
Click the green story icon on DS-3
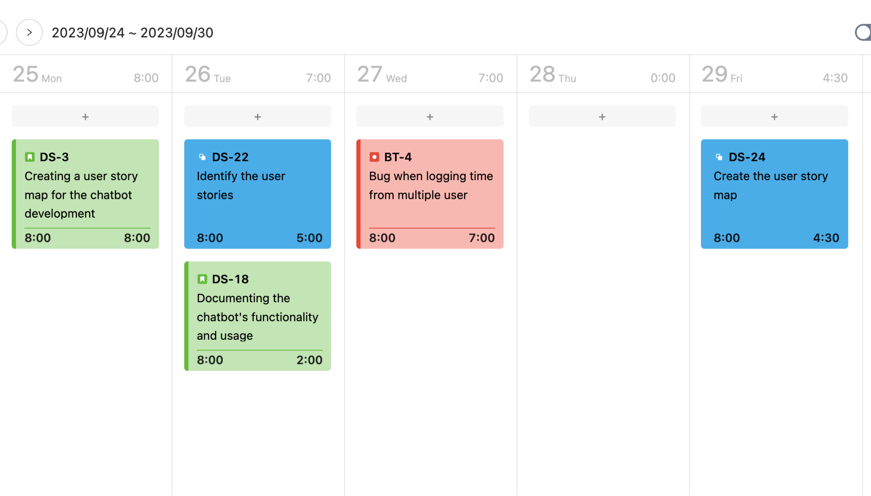click(30, 157)
